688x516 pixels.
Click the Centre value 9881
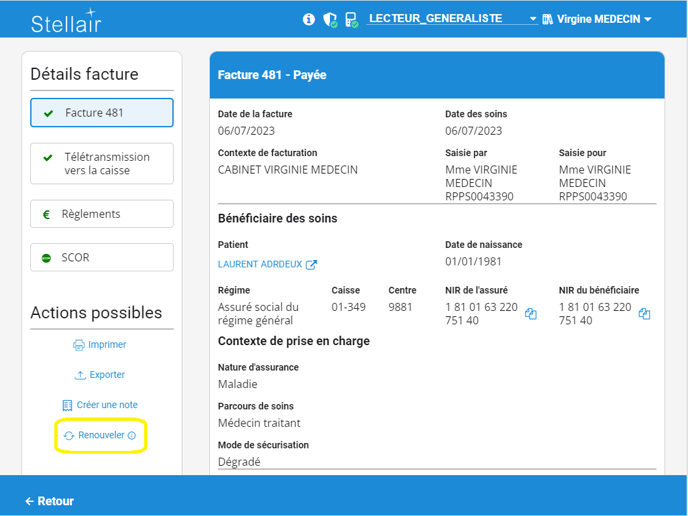[400, 307]
